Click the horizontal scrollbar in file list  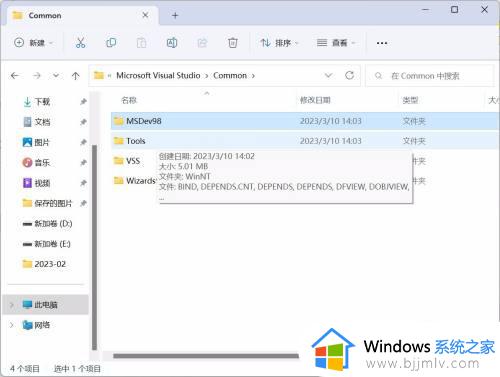click(206, 356)
